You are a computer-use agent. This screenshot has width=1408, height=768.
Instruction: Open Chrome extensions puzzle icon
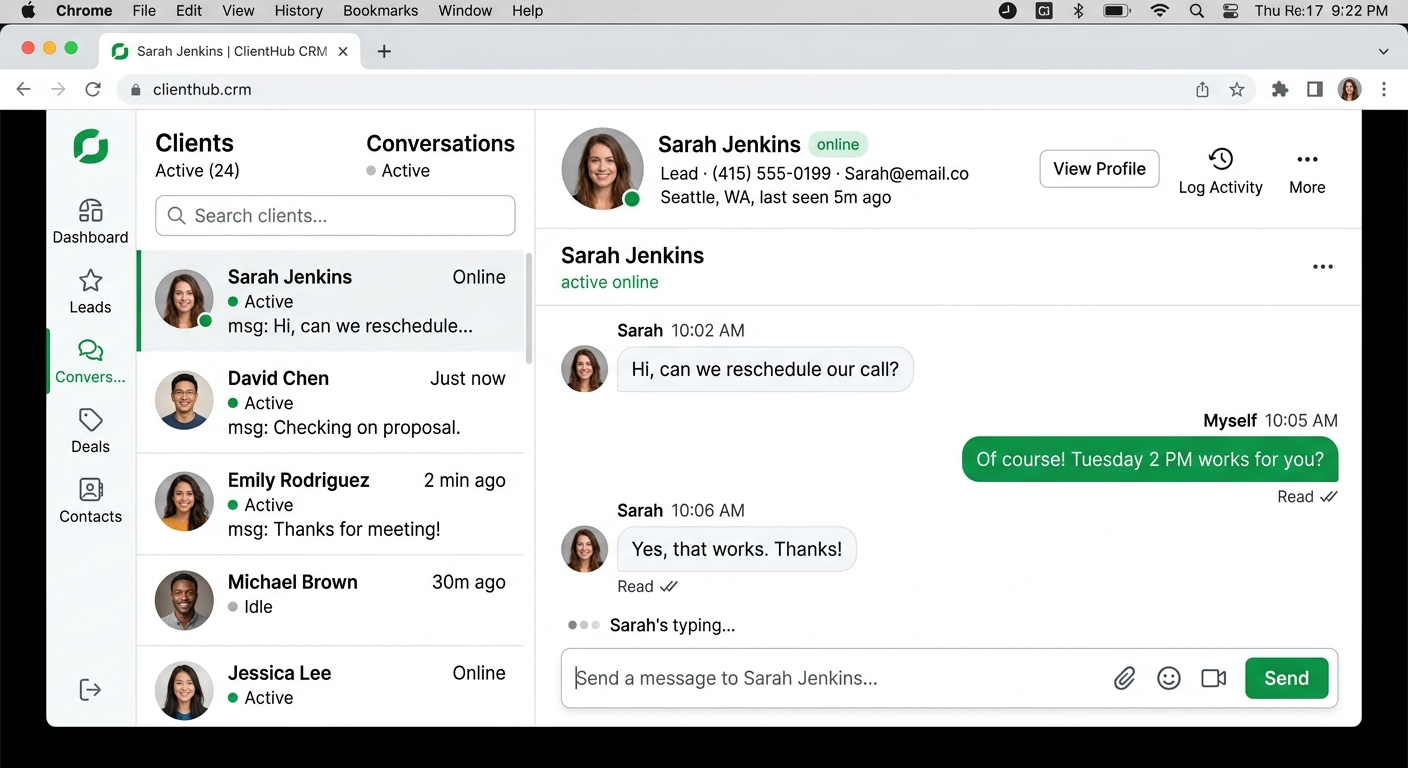(1280, 89)
